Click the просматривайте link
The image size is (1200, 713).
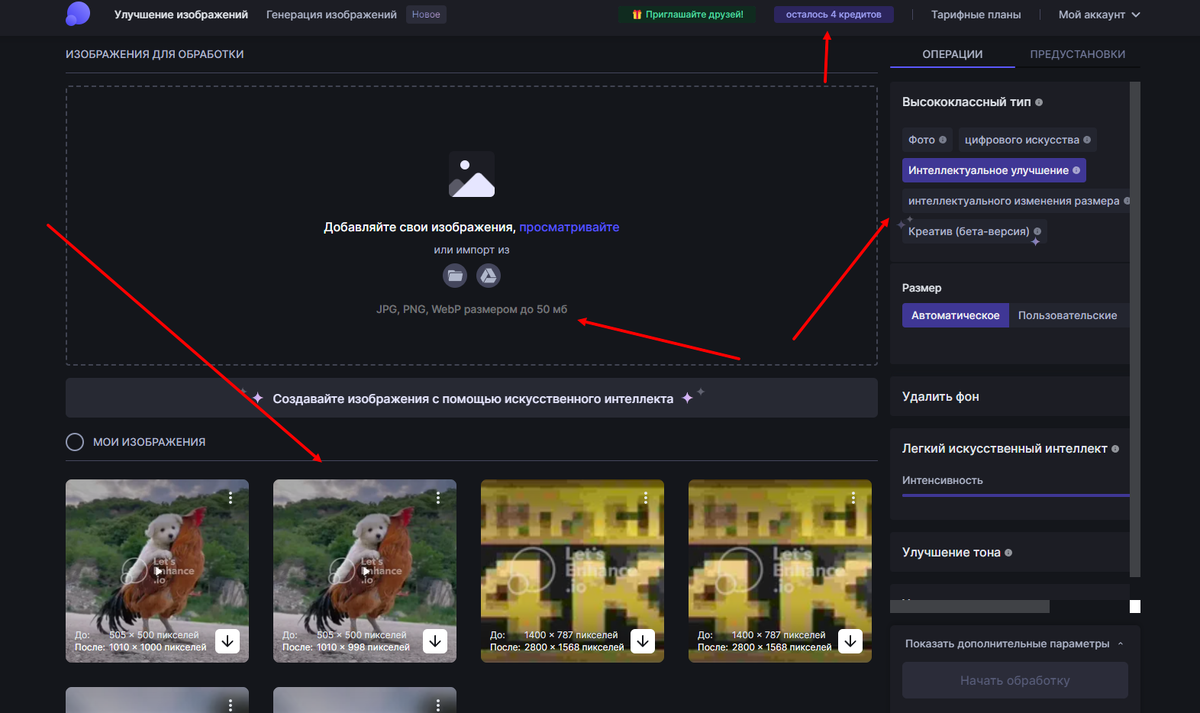(569, 227)
